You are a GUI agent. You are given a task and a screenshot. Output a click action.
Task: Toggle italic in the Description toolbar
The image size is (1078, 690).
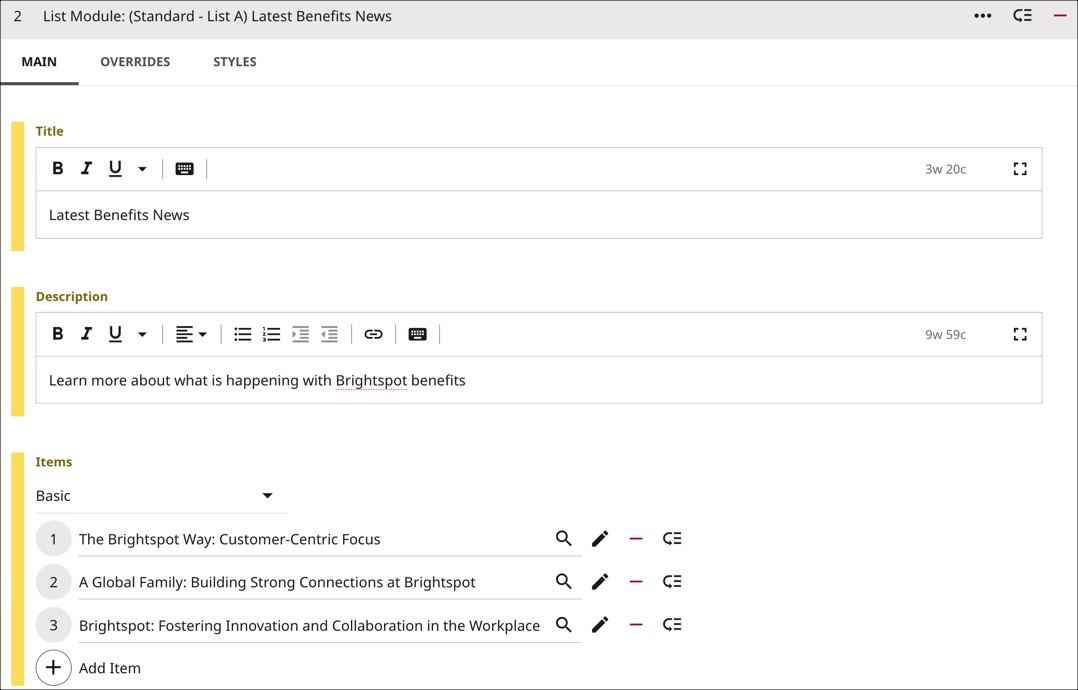86,334
